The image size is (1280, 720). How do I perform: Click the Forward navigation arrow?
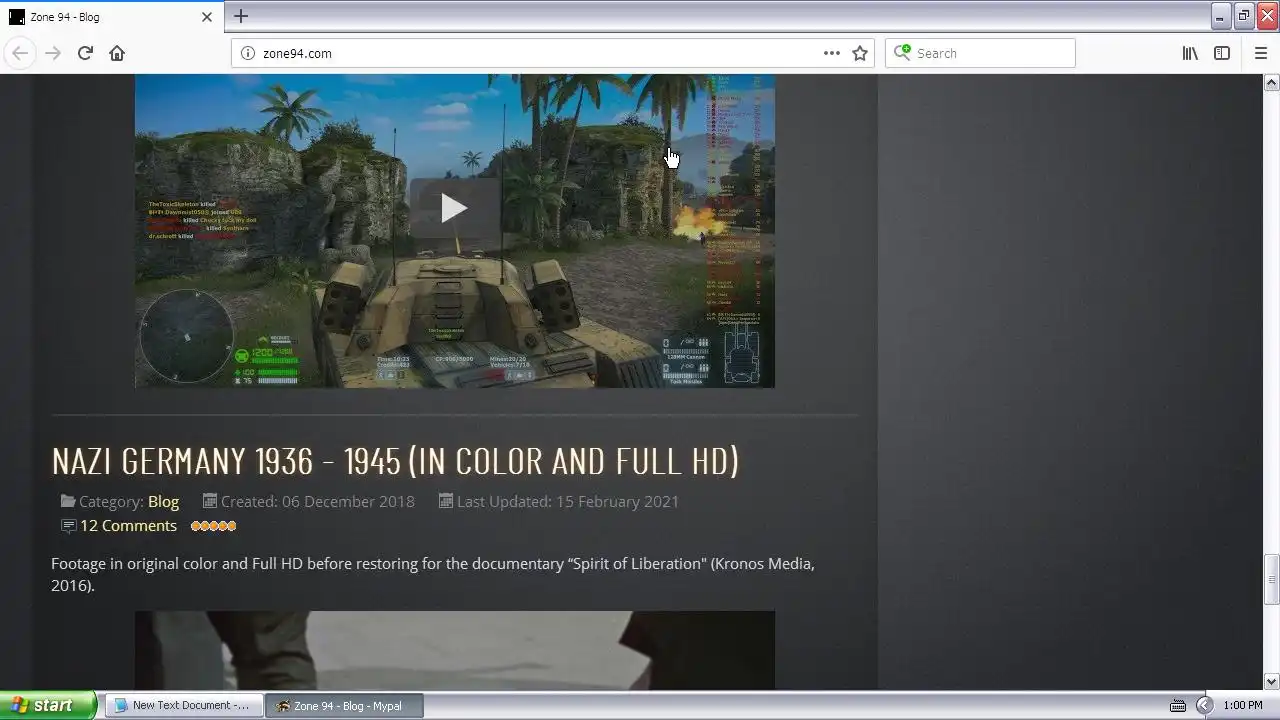pyautogui.click(x=53, y=53)
